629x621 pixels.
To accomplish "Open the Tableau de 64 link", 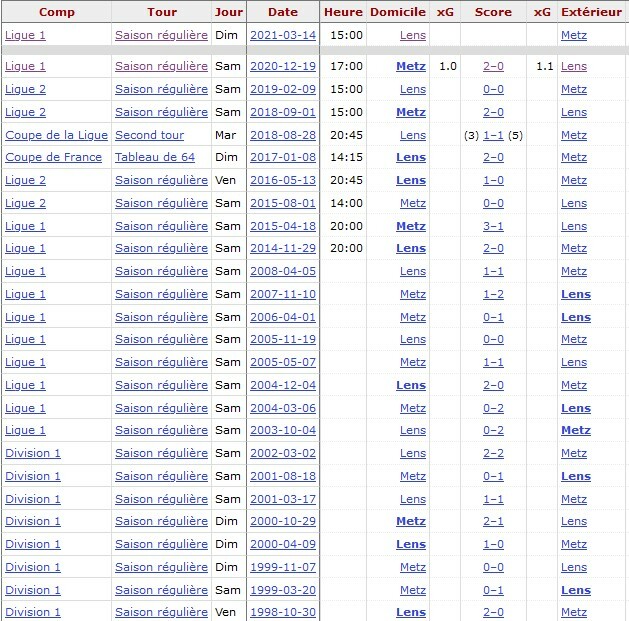I will [155, 157].
